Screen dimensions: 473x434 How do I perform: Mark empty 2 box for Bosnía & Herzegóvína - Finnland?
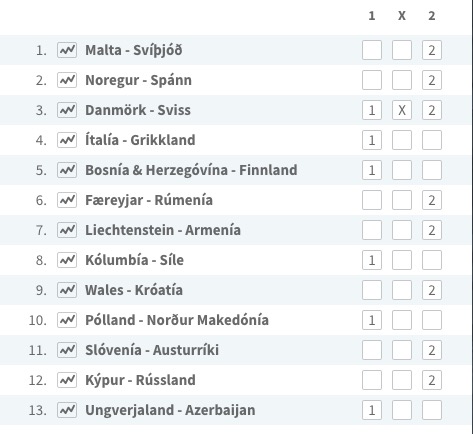(432, 170)
